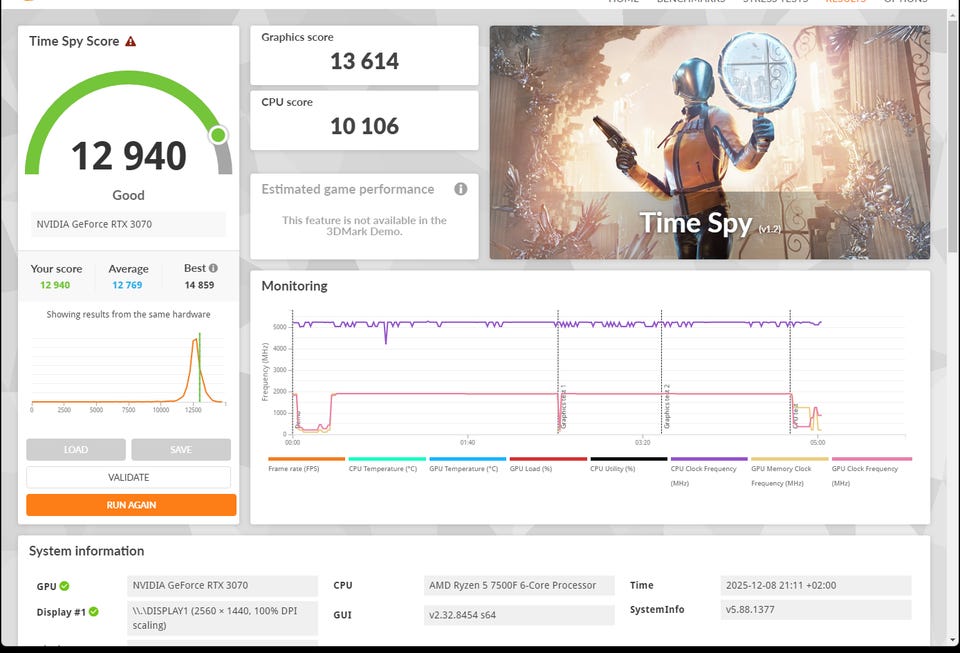Toggle GPU Temperature (°C) legend series
The height and width of the screenshot is (653, 960).
pos(467,465)
